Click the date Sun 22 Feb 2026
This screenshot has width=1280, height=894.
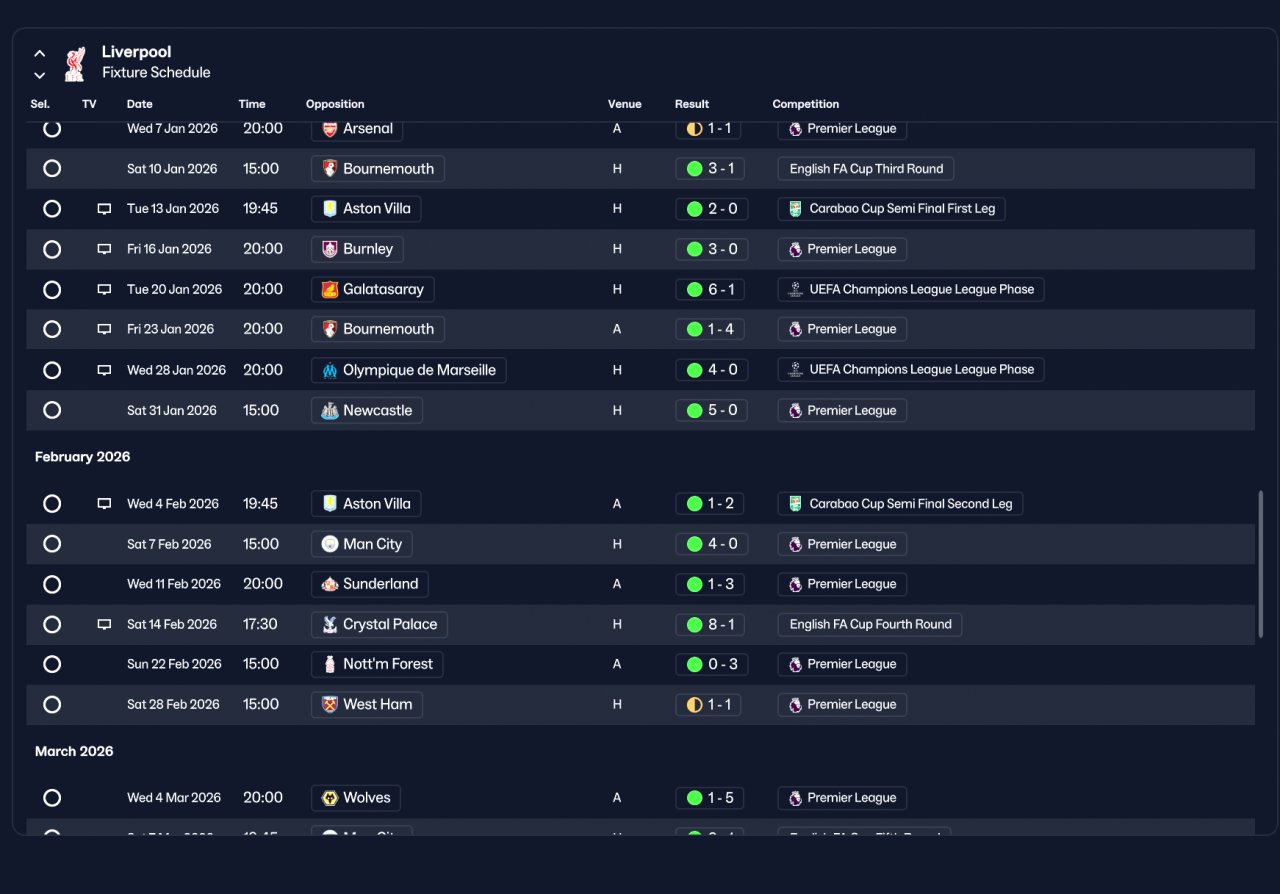click(x=174, y=665)
